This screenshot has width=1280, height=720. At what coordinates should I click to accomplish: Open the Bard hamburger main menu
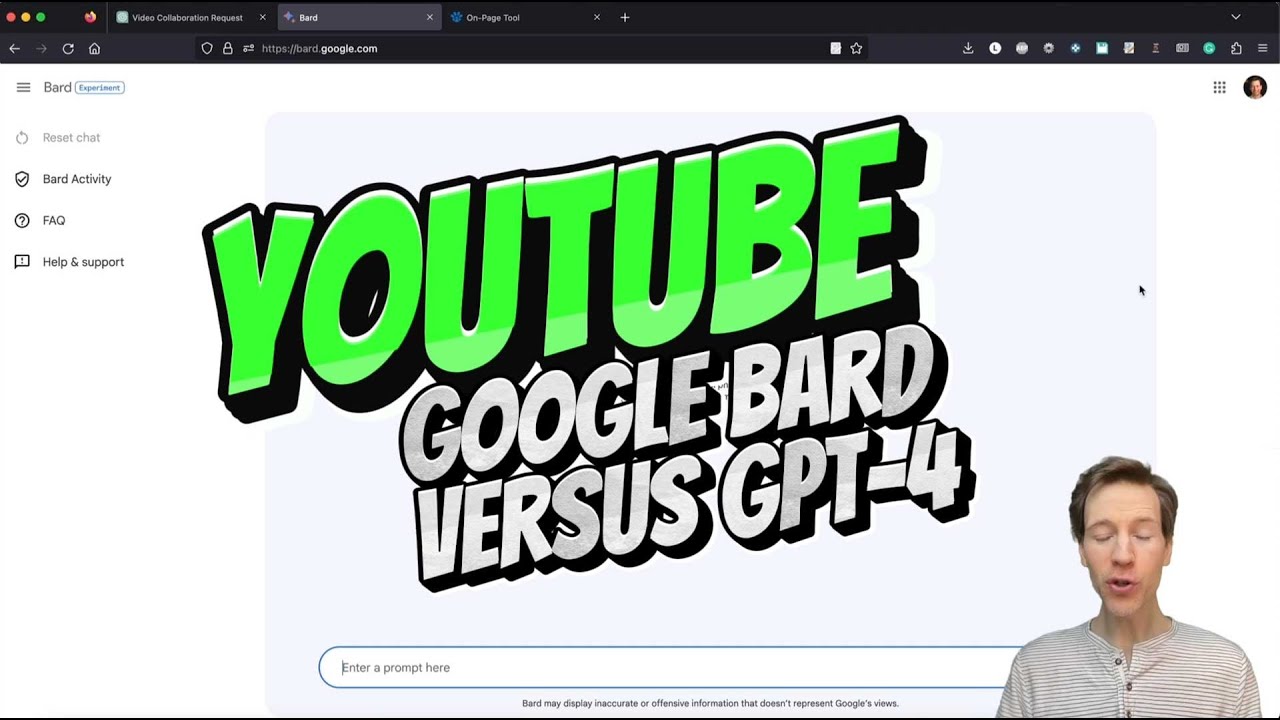click(x=23, y=88)
